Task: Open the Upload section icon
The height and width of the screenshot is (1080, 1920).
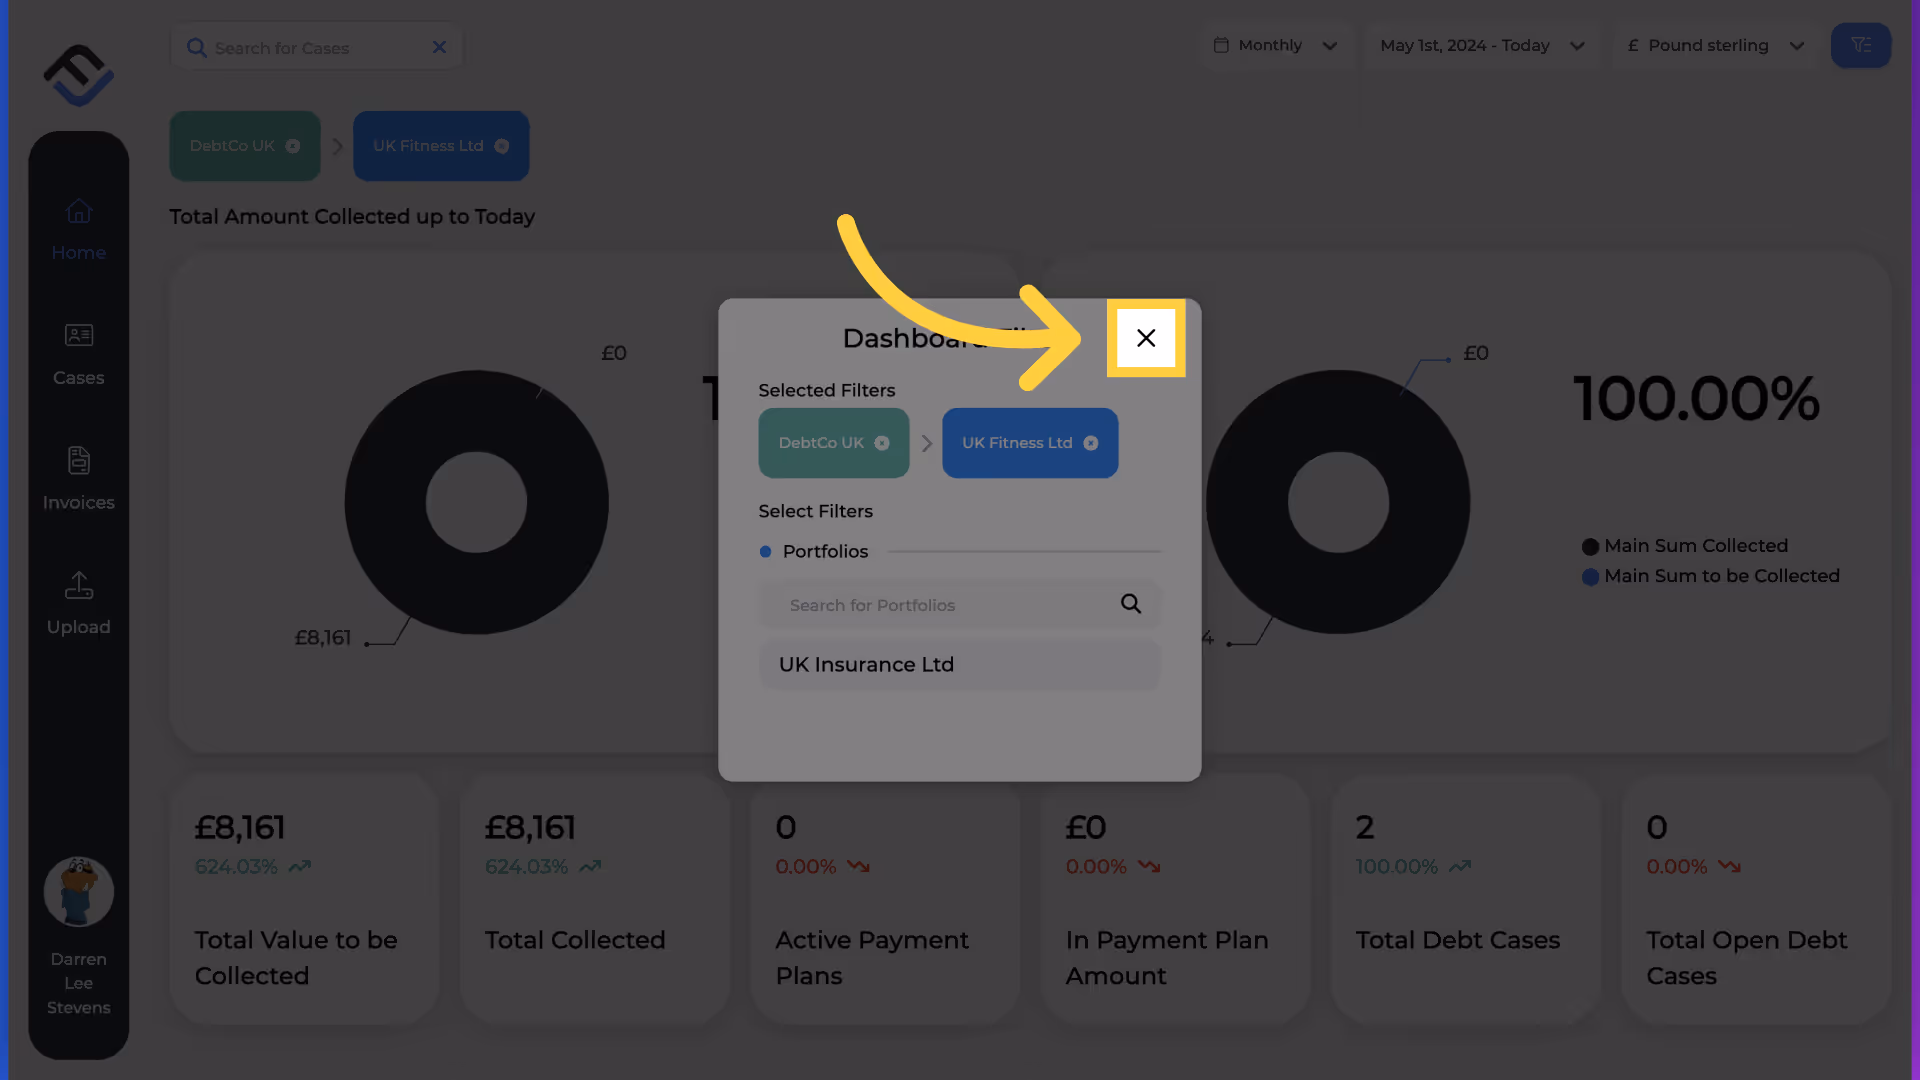Action: 79,585
